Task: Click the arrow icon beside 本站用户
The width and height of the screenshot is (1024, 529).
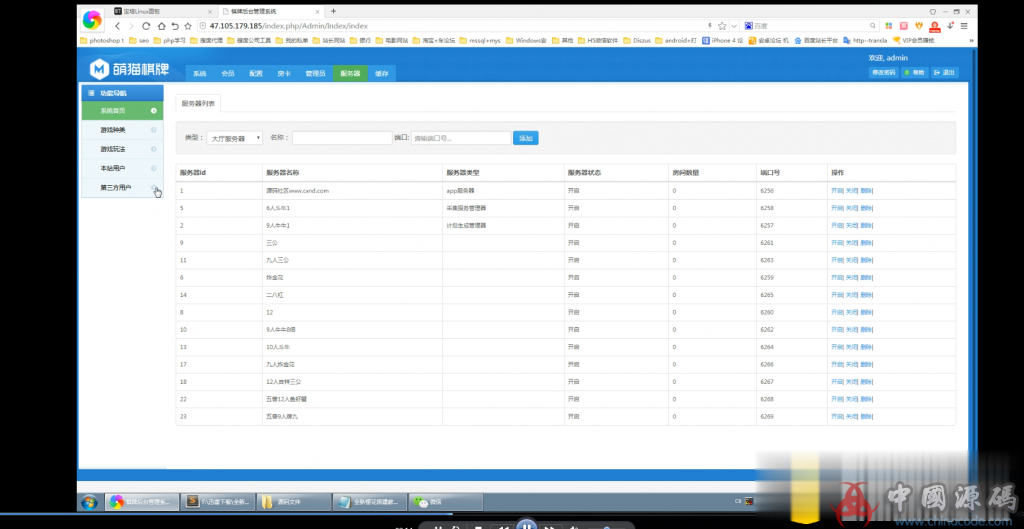Action: [153, 168]
